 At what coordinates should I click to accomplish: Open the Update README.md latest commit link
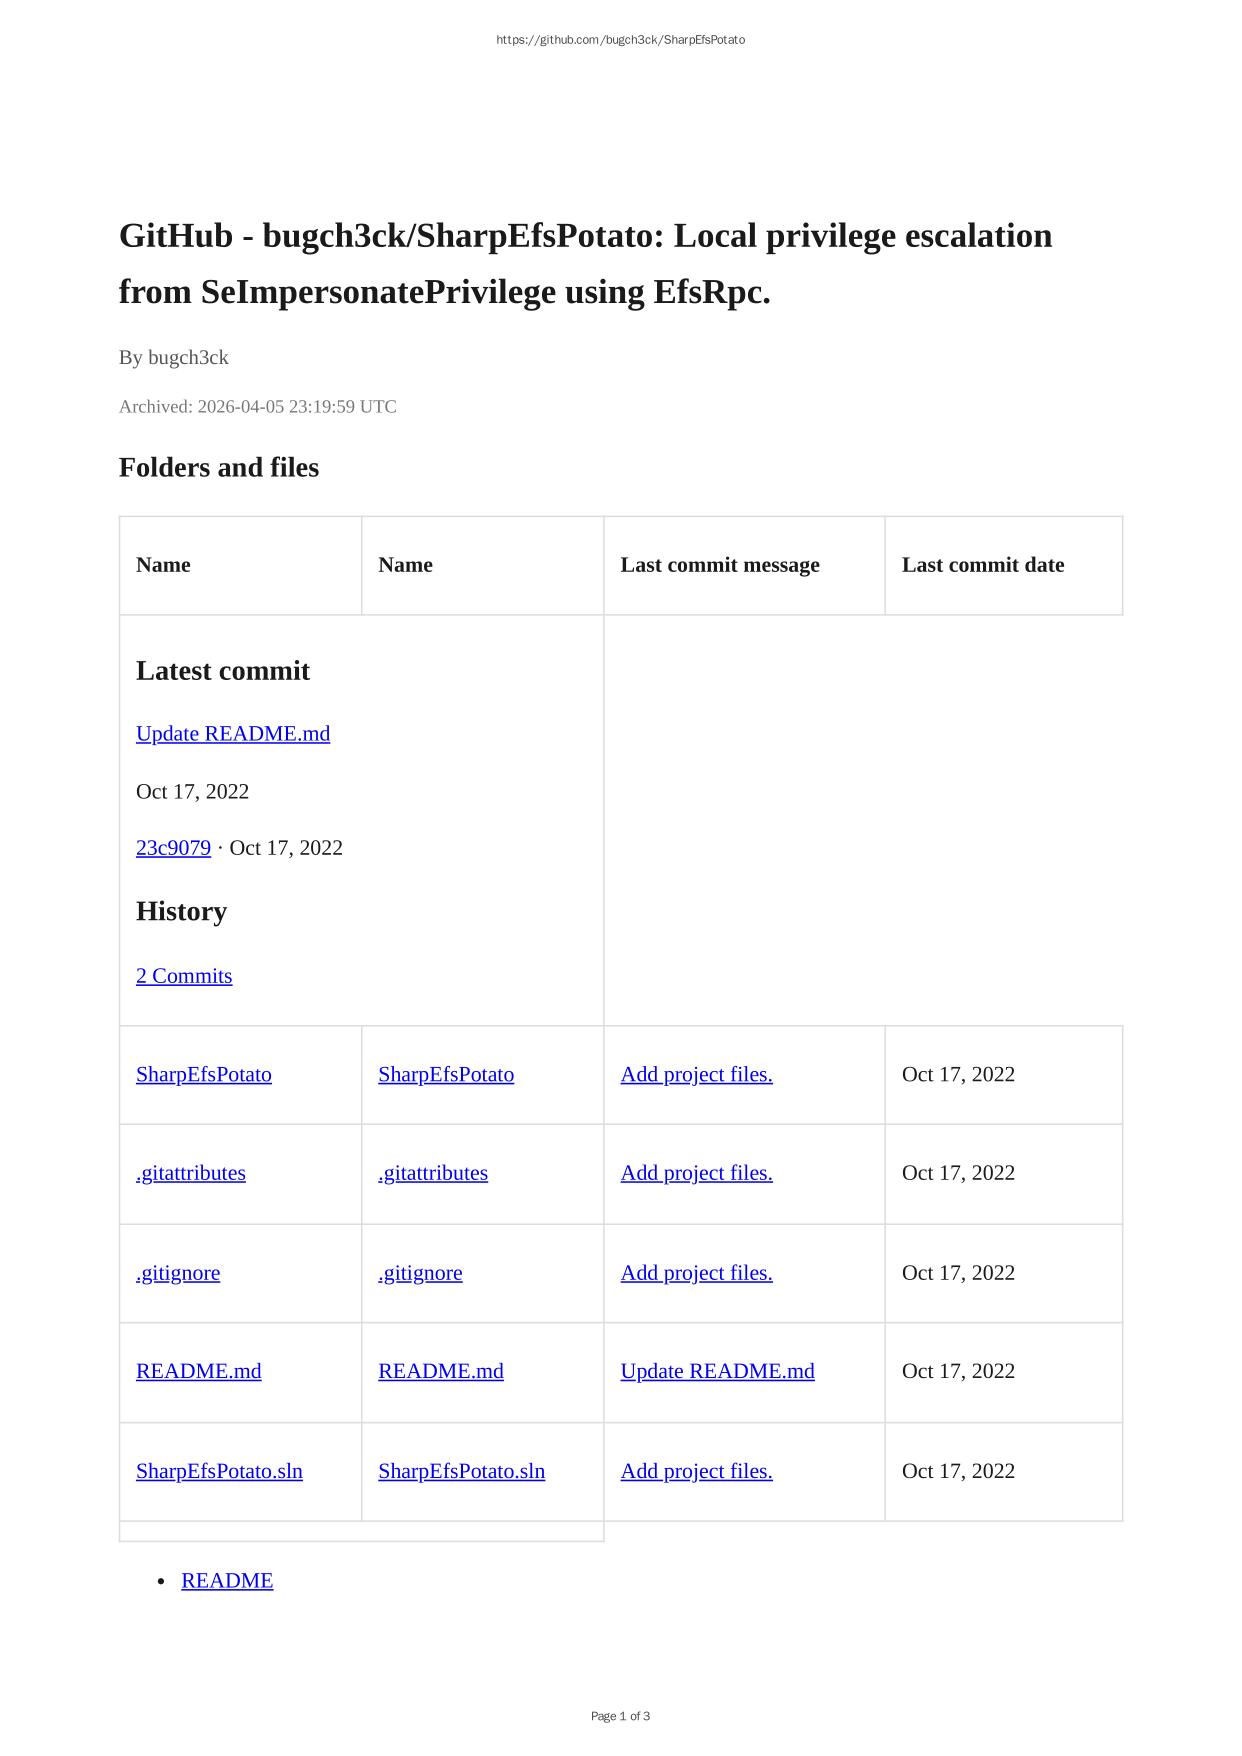pos(232,734)
